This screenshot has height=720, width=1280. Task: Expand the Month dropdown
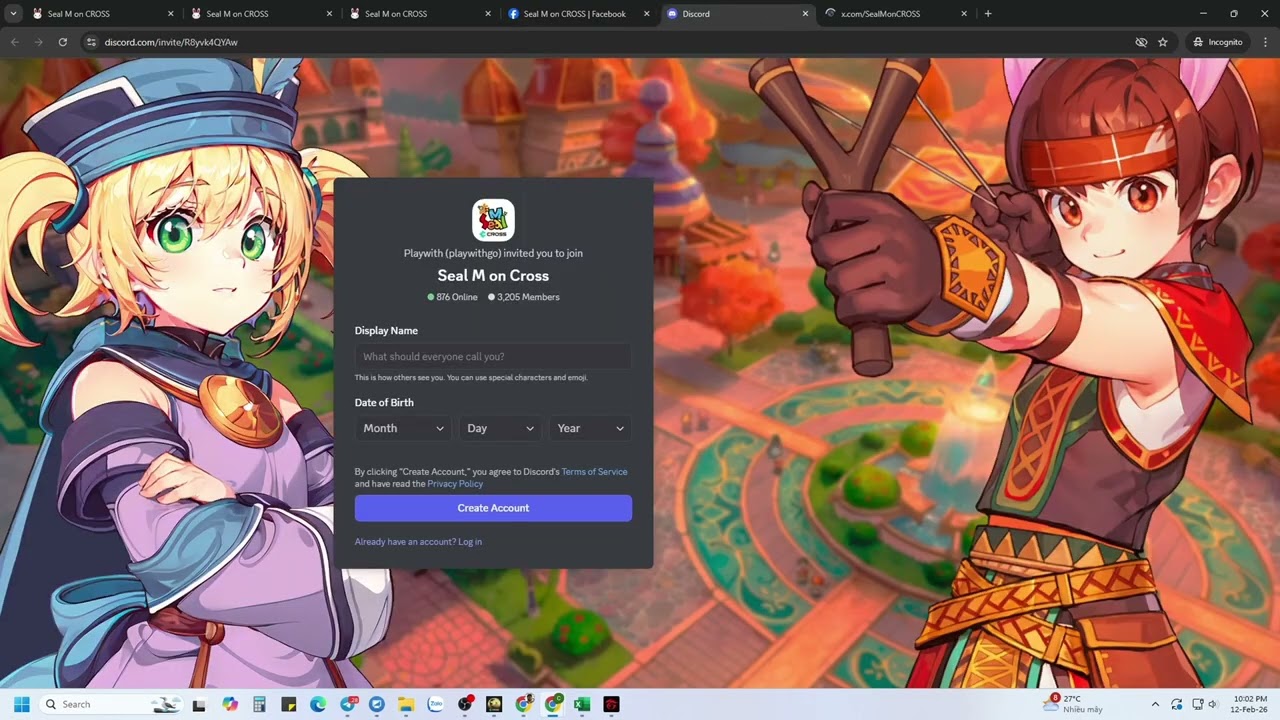tap(404, 428)
